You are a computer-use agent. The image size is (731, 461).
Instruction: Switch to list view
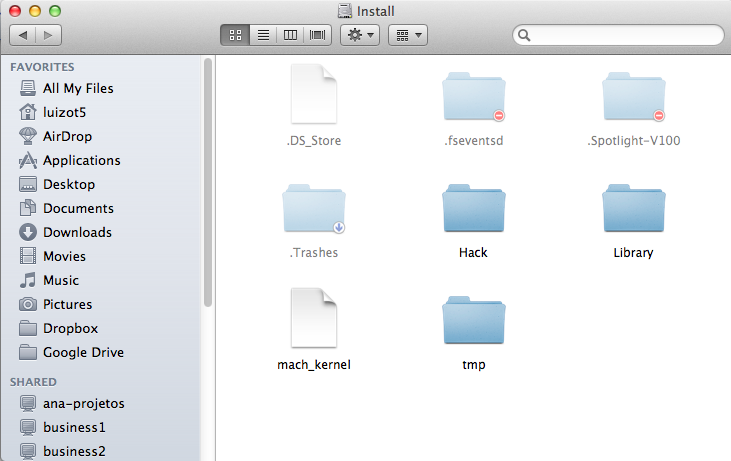coord(263,35)
